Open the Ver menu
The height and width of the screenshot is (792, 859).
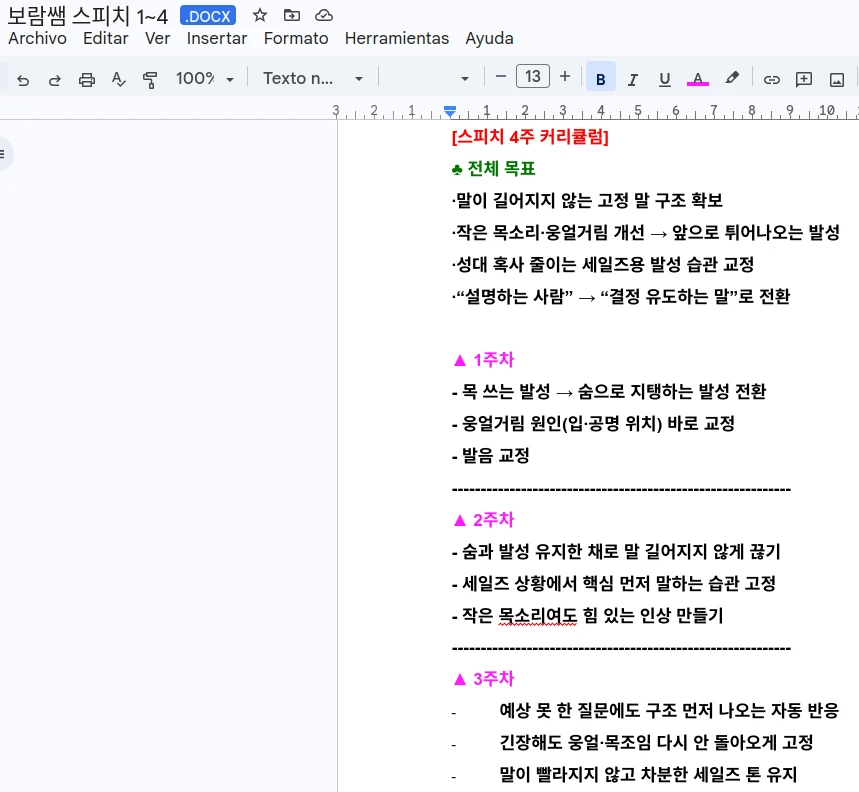(x=157, y=38)
